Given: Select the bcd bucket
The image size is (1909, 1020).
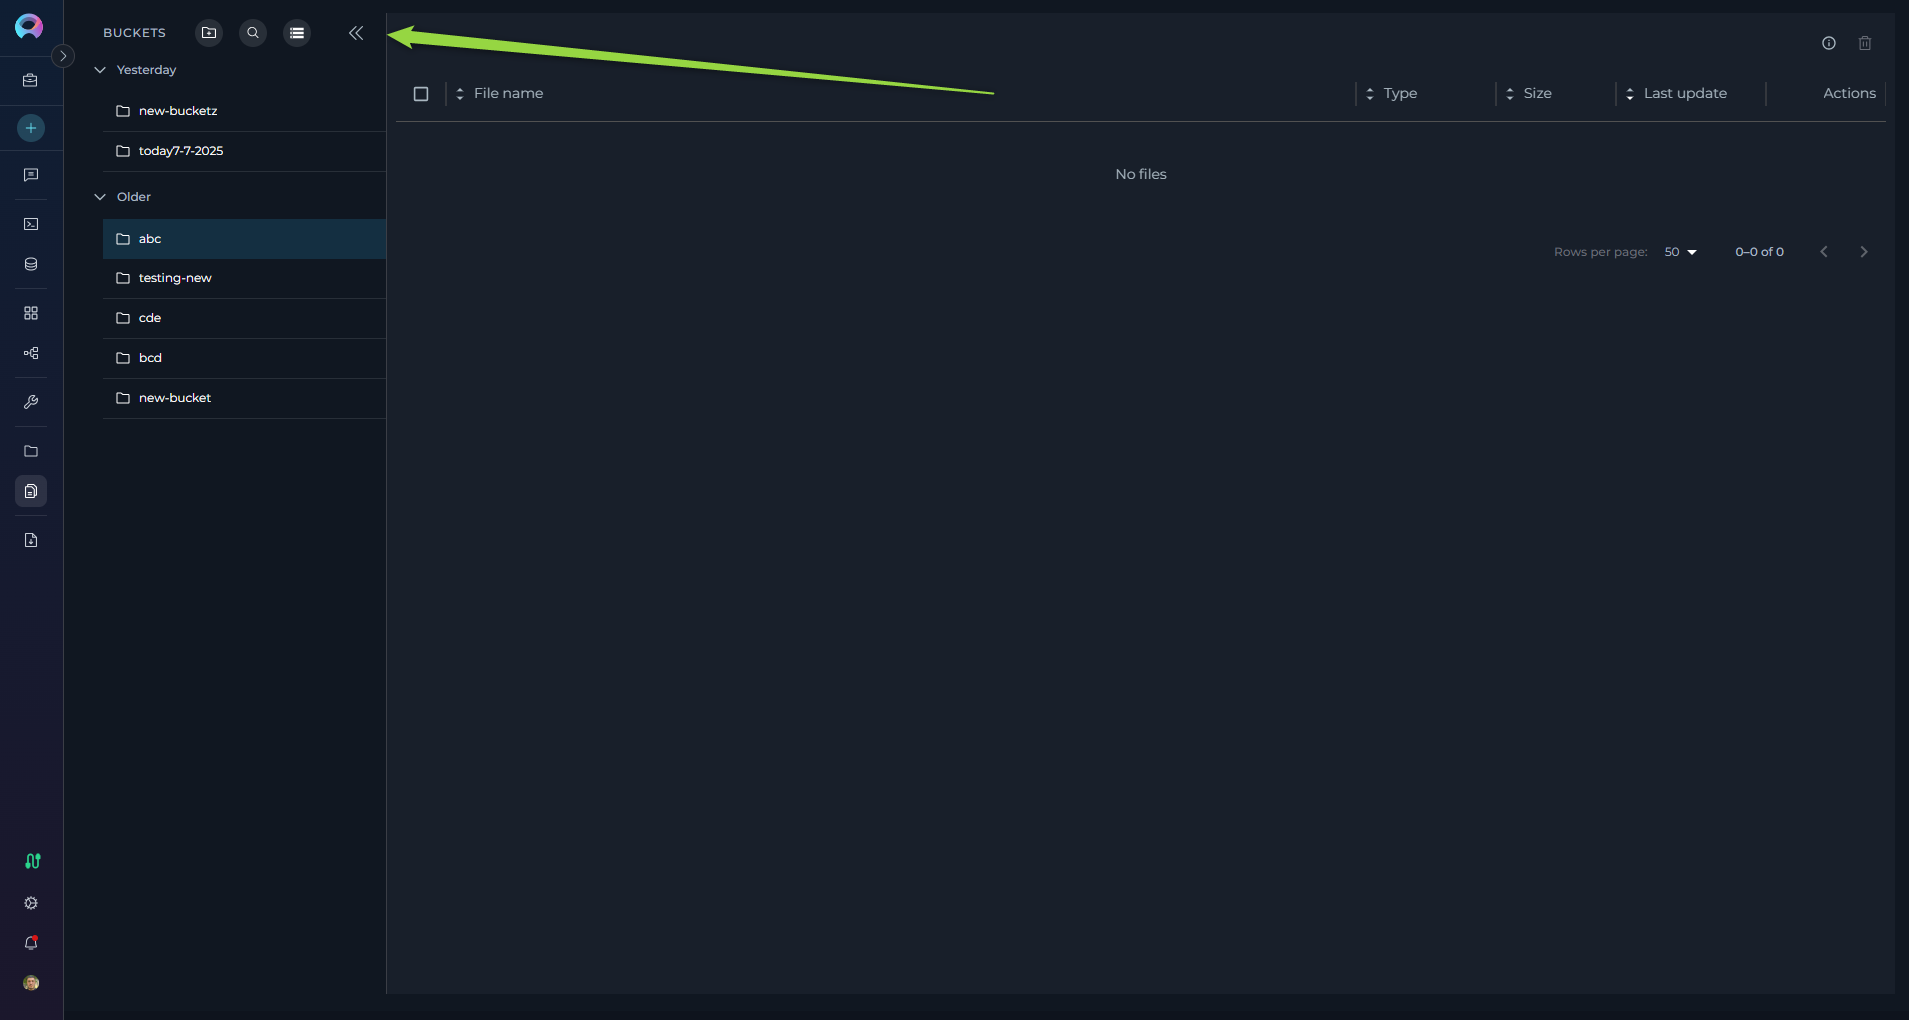Looking at the screenshot, I should click(x=244, y=358).
